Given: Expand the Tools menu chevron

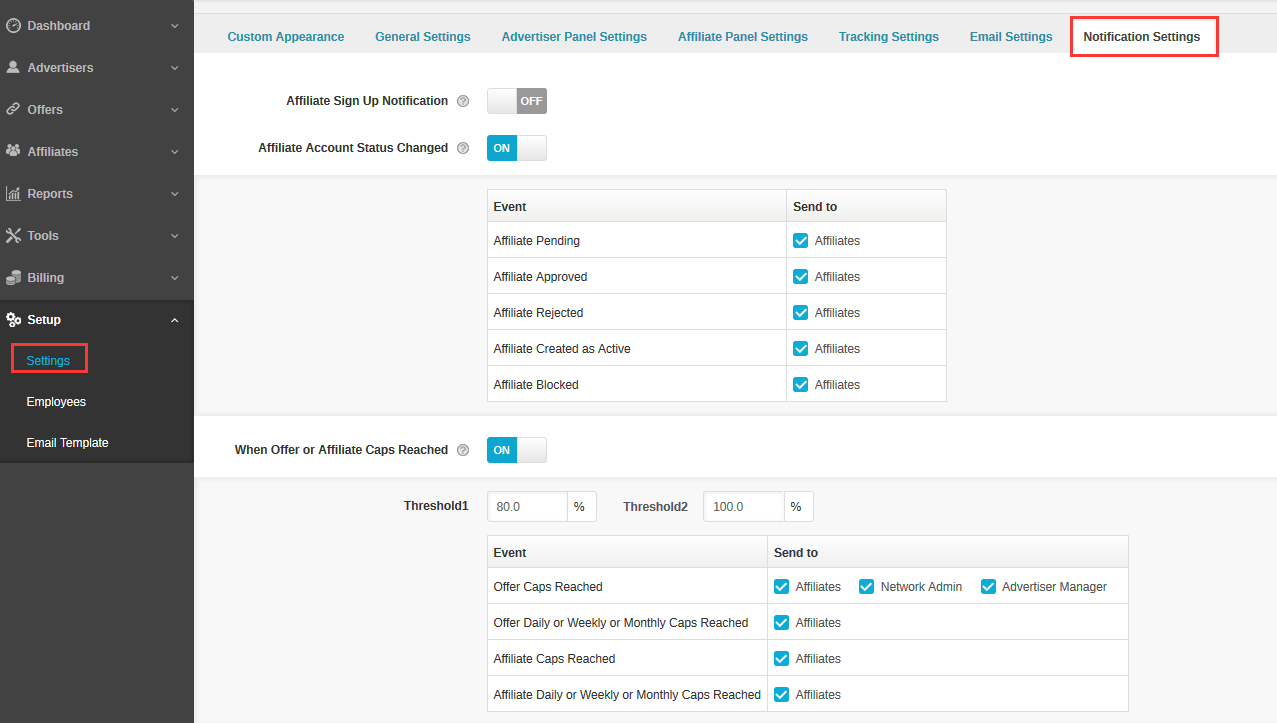Looking at the screenshot, I should 175,236.
